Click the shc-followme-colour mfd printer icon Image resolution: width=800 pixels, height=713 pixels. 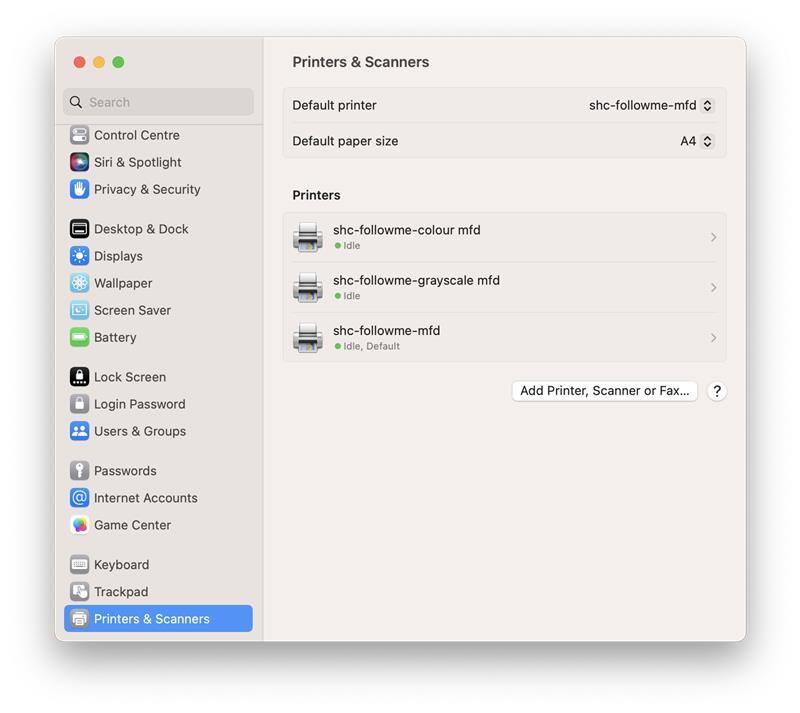pyautogui.click(x=308, y=238)
